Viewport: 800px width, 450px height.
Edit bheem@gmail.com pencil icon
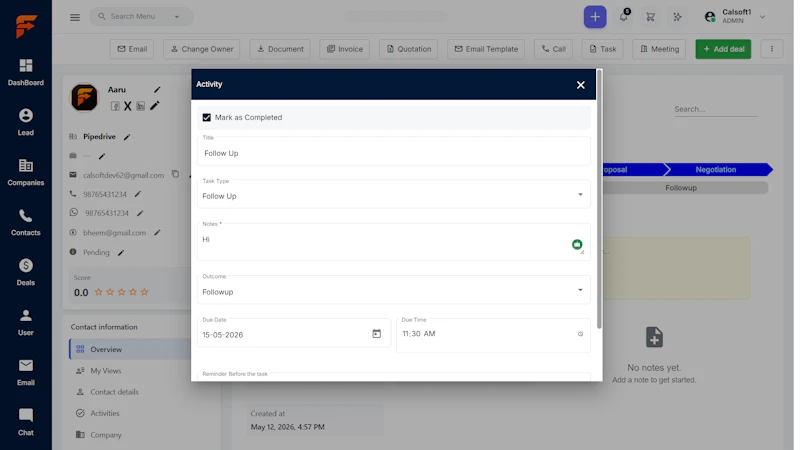click(157, 233)
